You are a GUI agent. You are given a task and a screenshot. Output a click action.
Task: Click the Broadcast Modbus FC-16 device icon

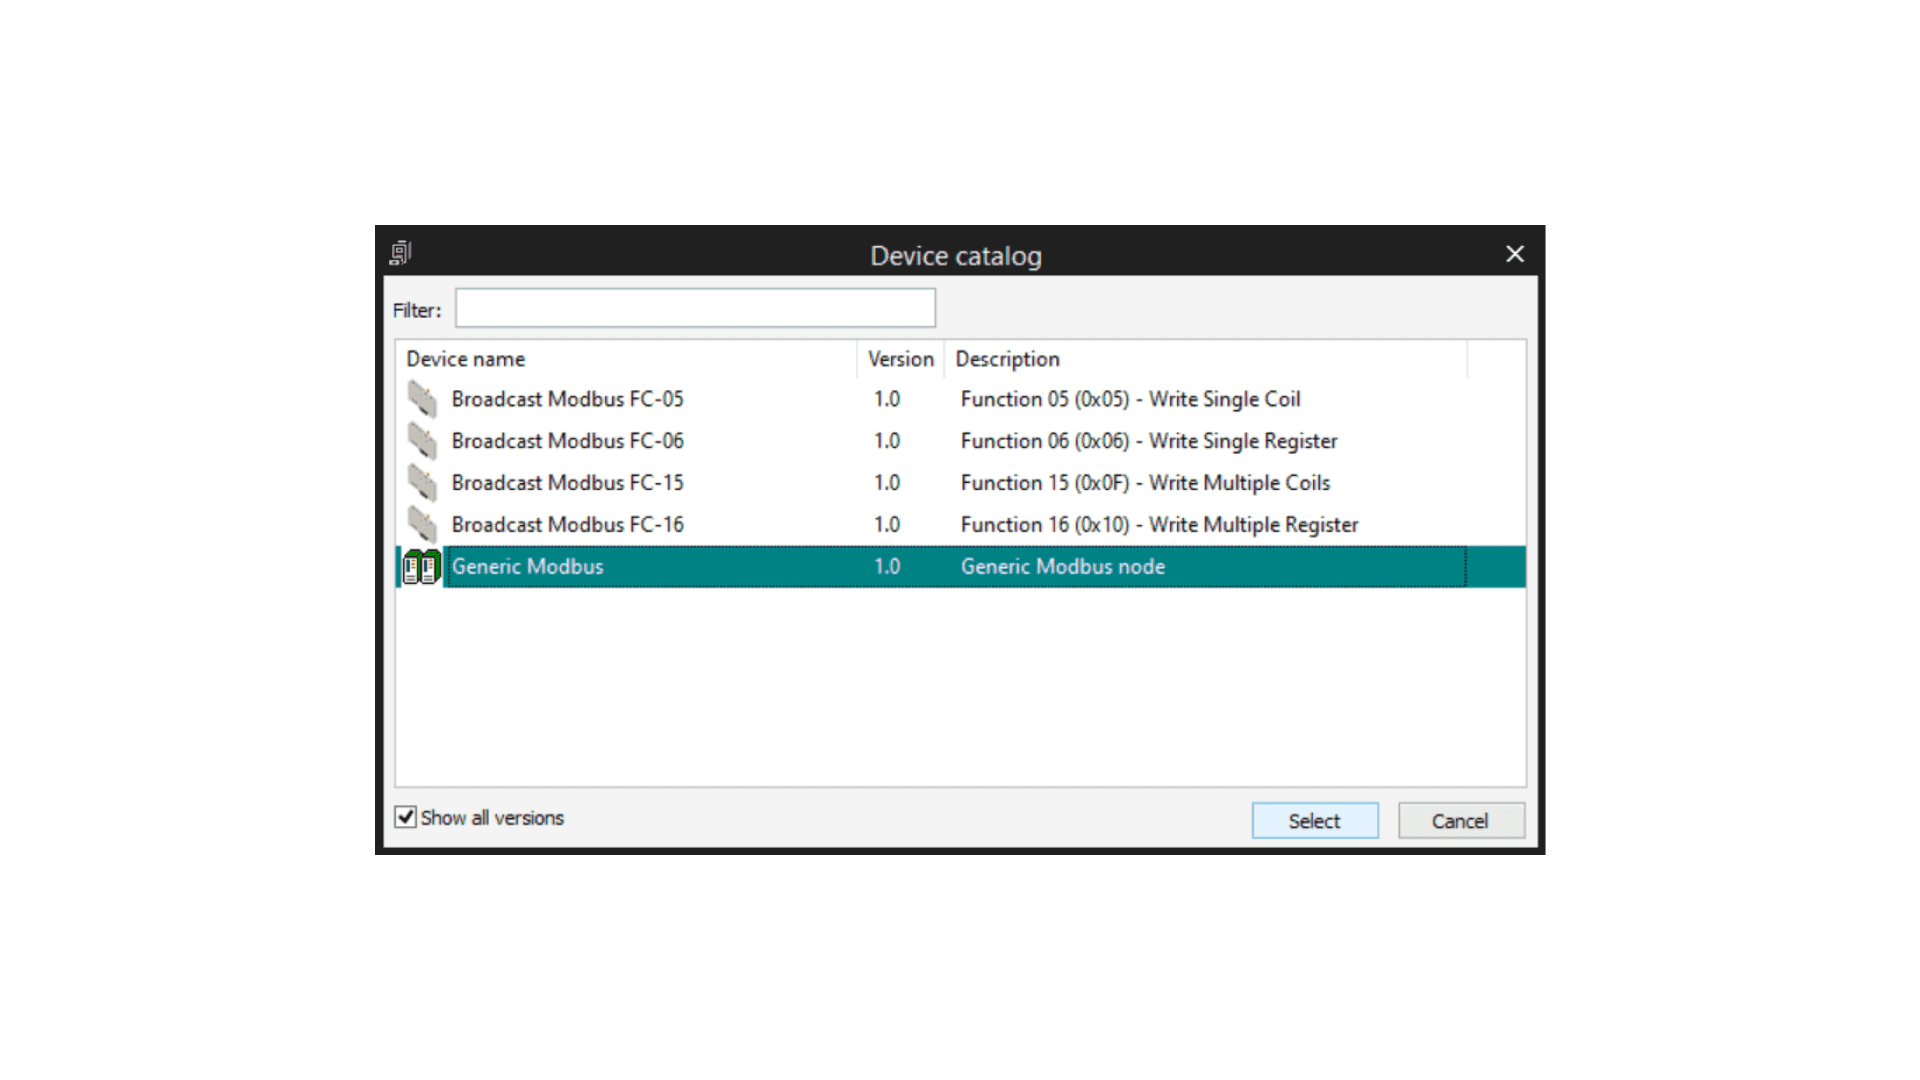(x=422, y=525)
